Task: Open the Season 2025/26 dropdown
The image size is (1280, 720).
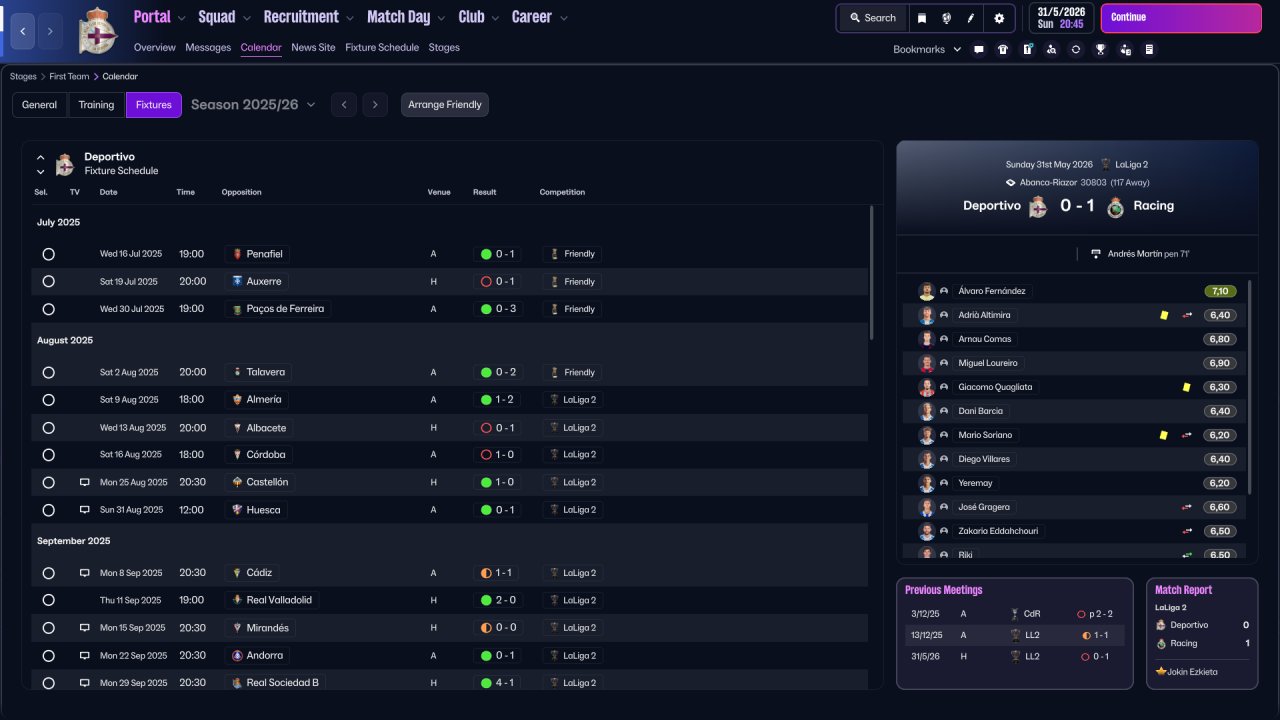Action: click(253, 104)
